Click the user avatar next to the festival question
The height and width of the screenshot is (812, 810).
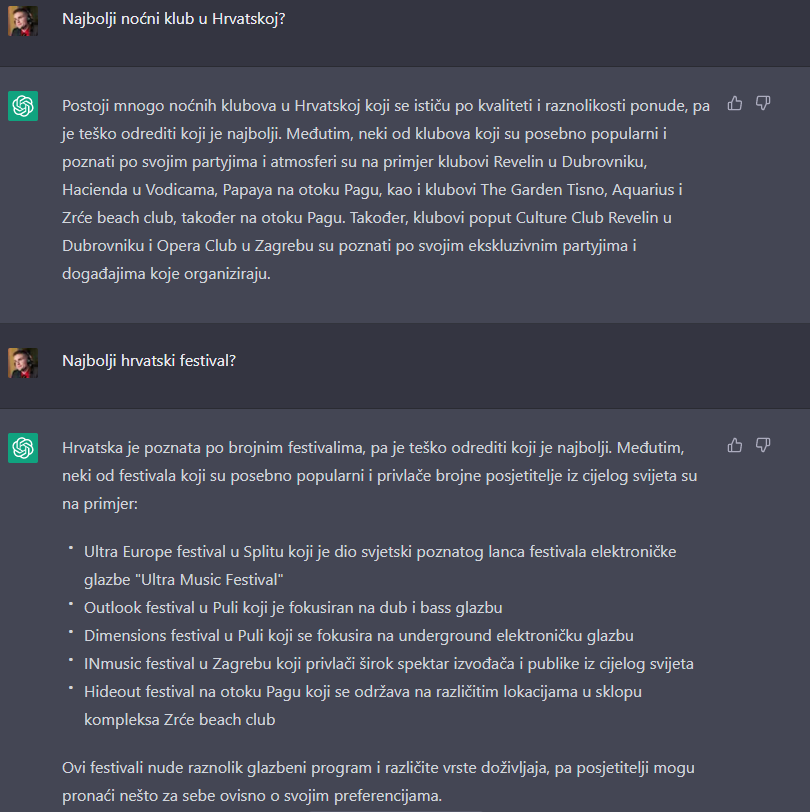coord(23,362)
